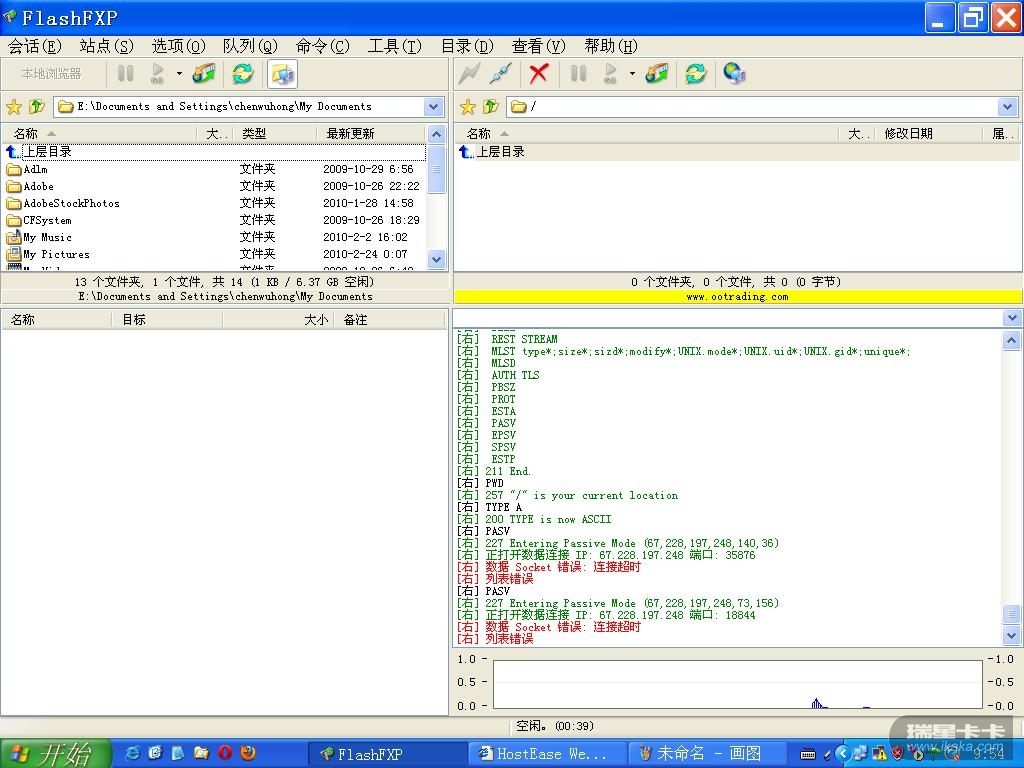Open the AdobeStockPhotos folder

click(71, 203)
